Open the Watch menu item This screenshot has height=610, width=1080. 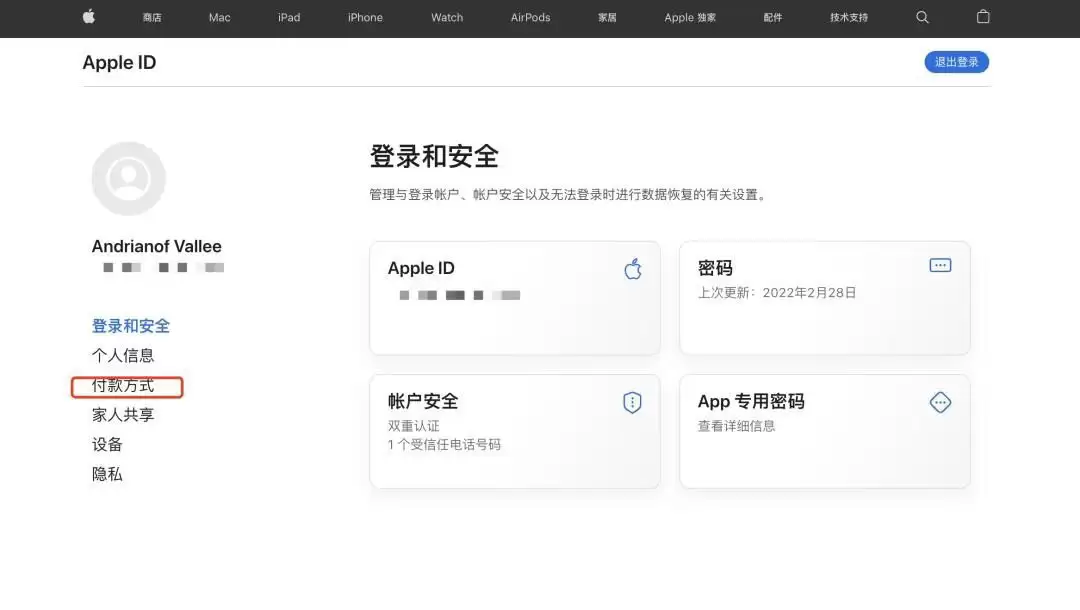(x=446, y=17)
